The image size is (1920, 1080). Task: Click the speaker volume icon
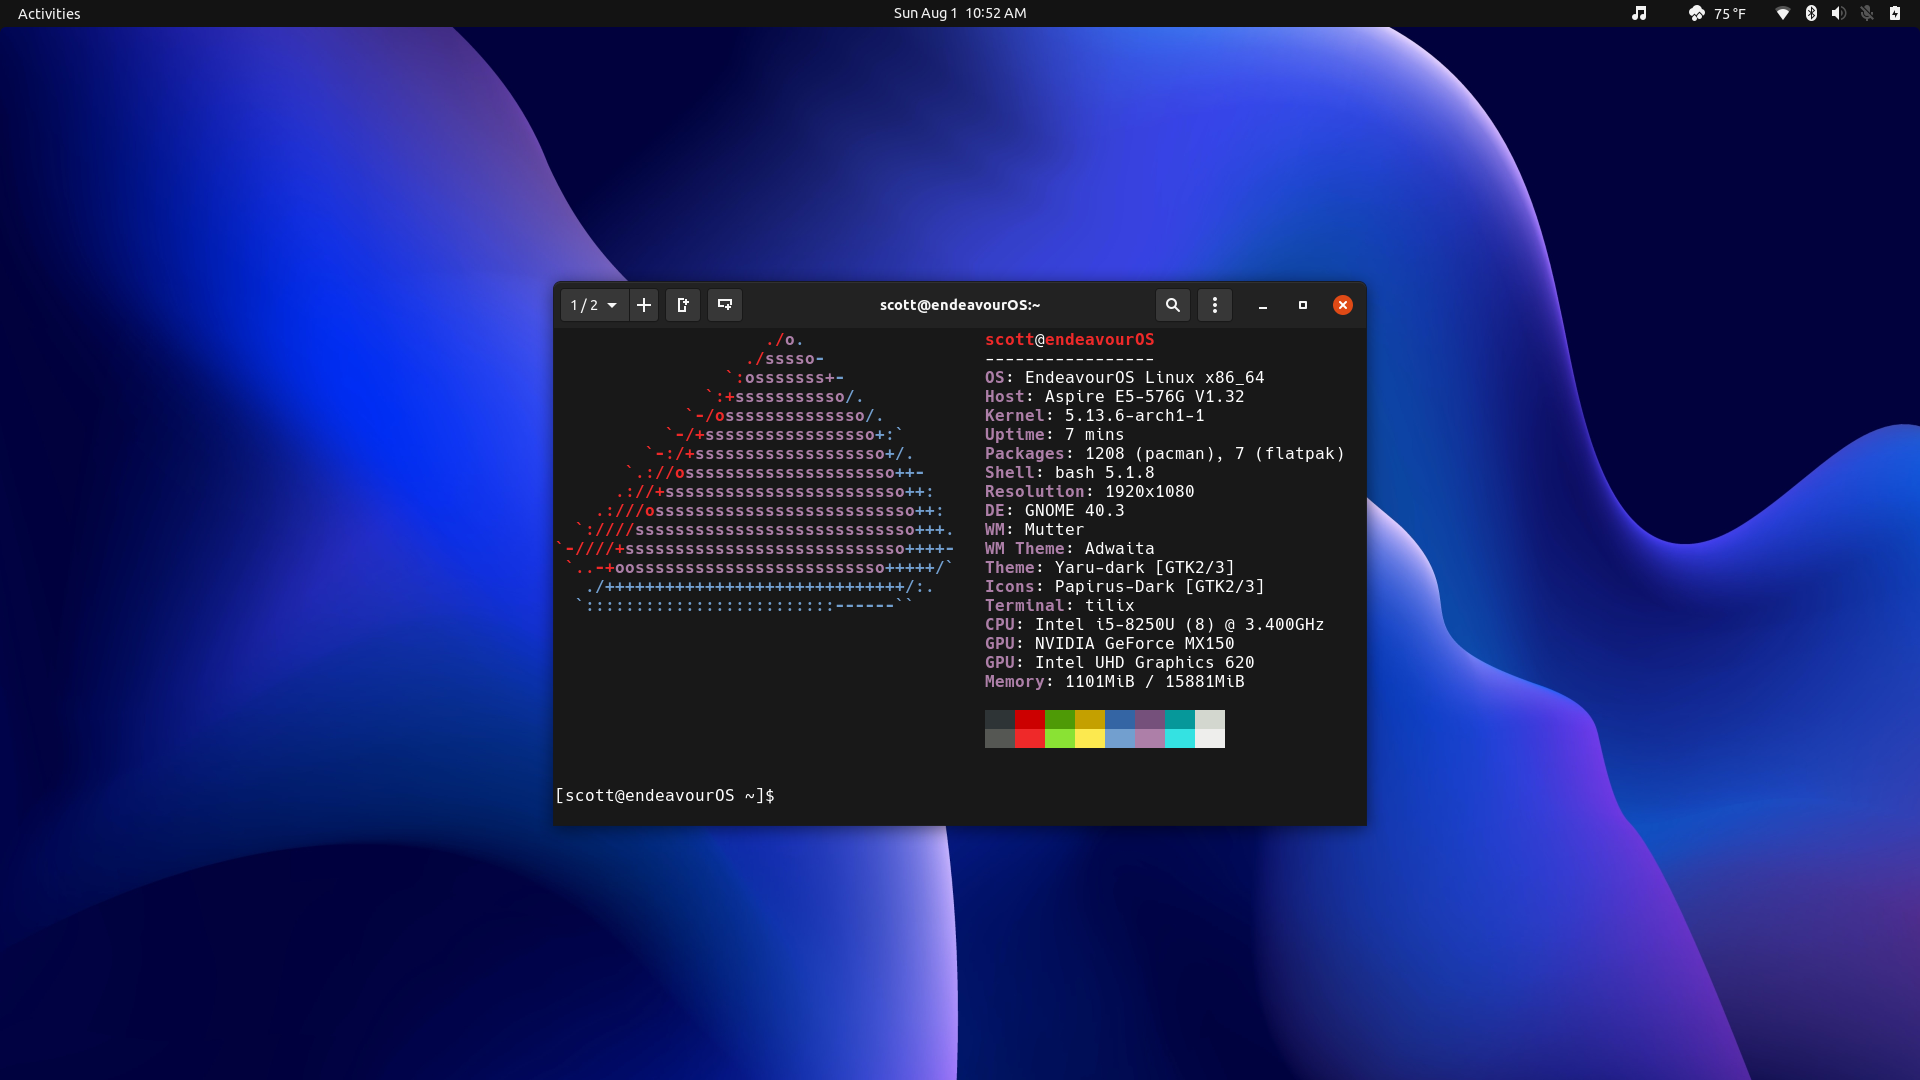tap(1838, 13)
